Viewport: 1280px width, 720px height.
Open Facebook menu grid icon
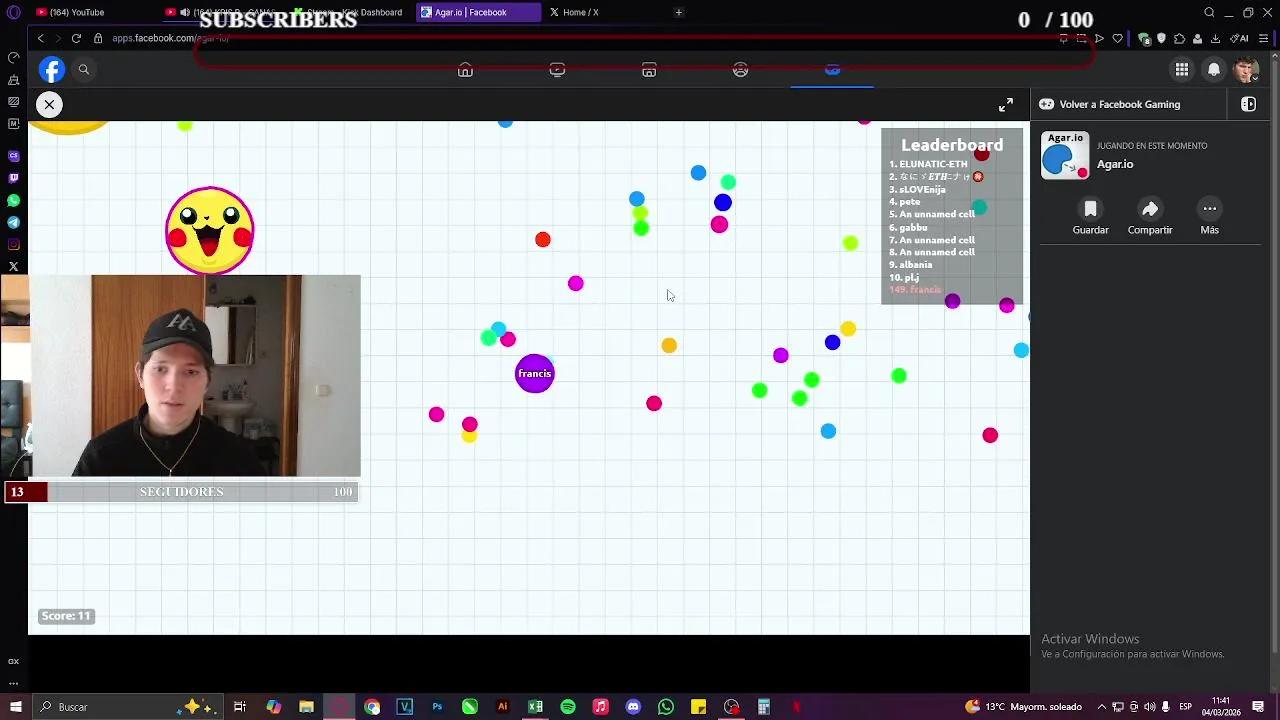click(1182, 69)
